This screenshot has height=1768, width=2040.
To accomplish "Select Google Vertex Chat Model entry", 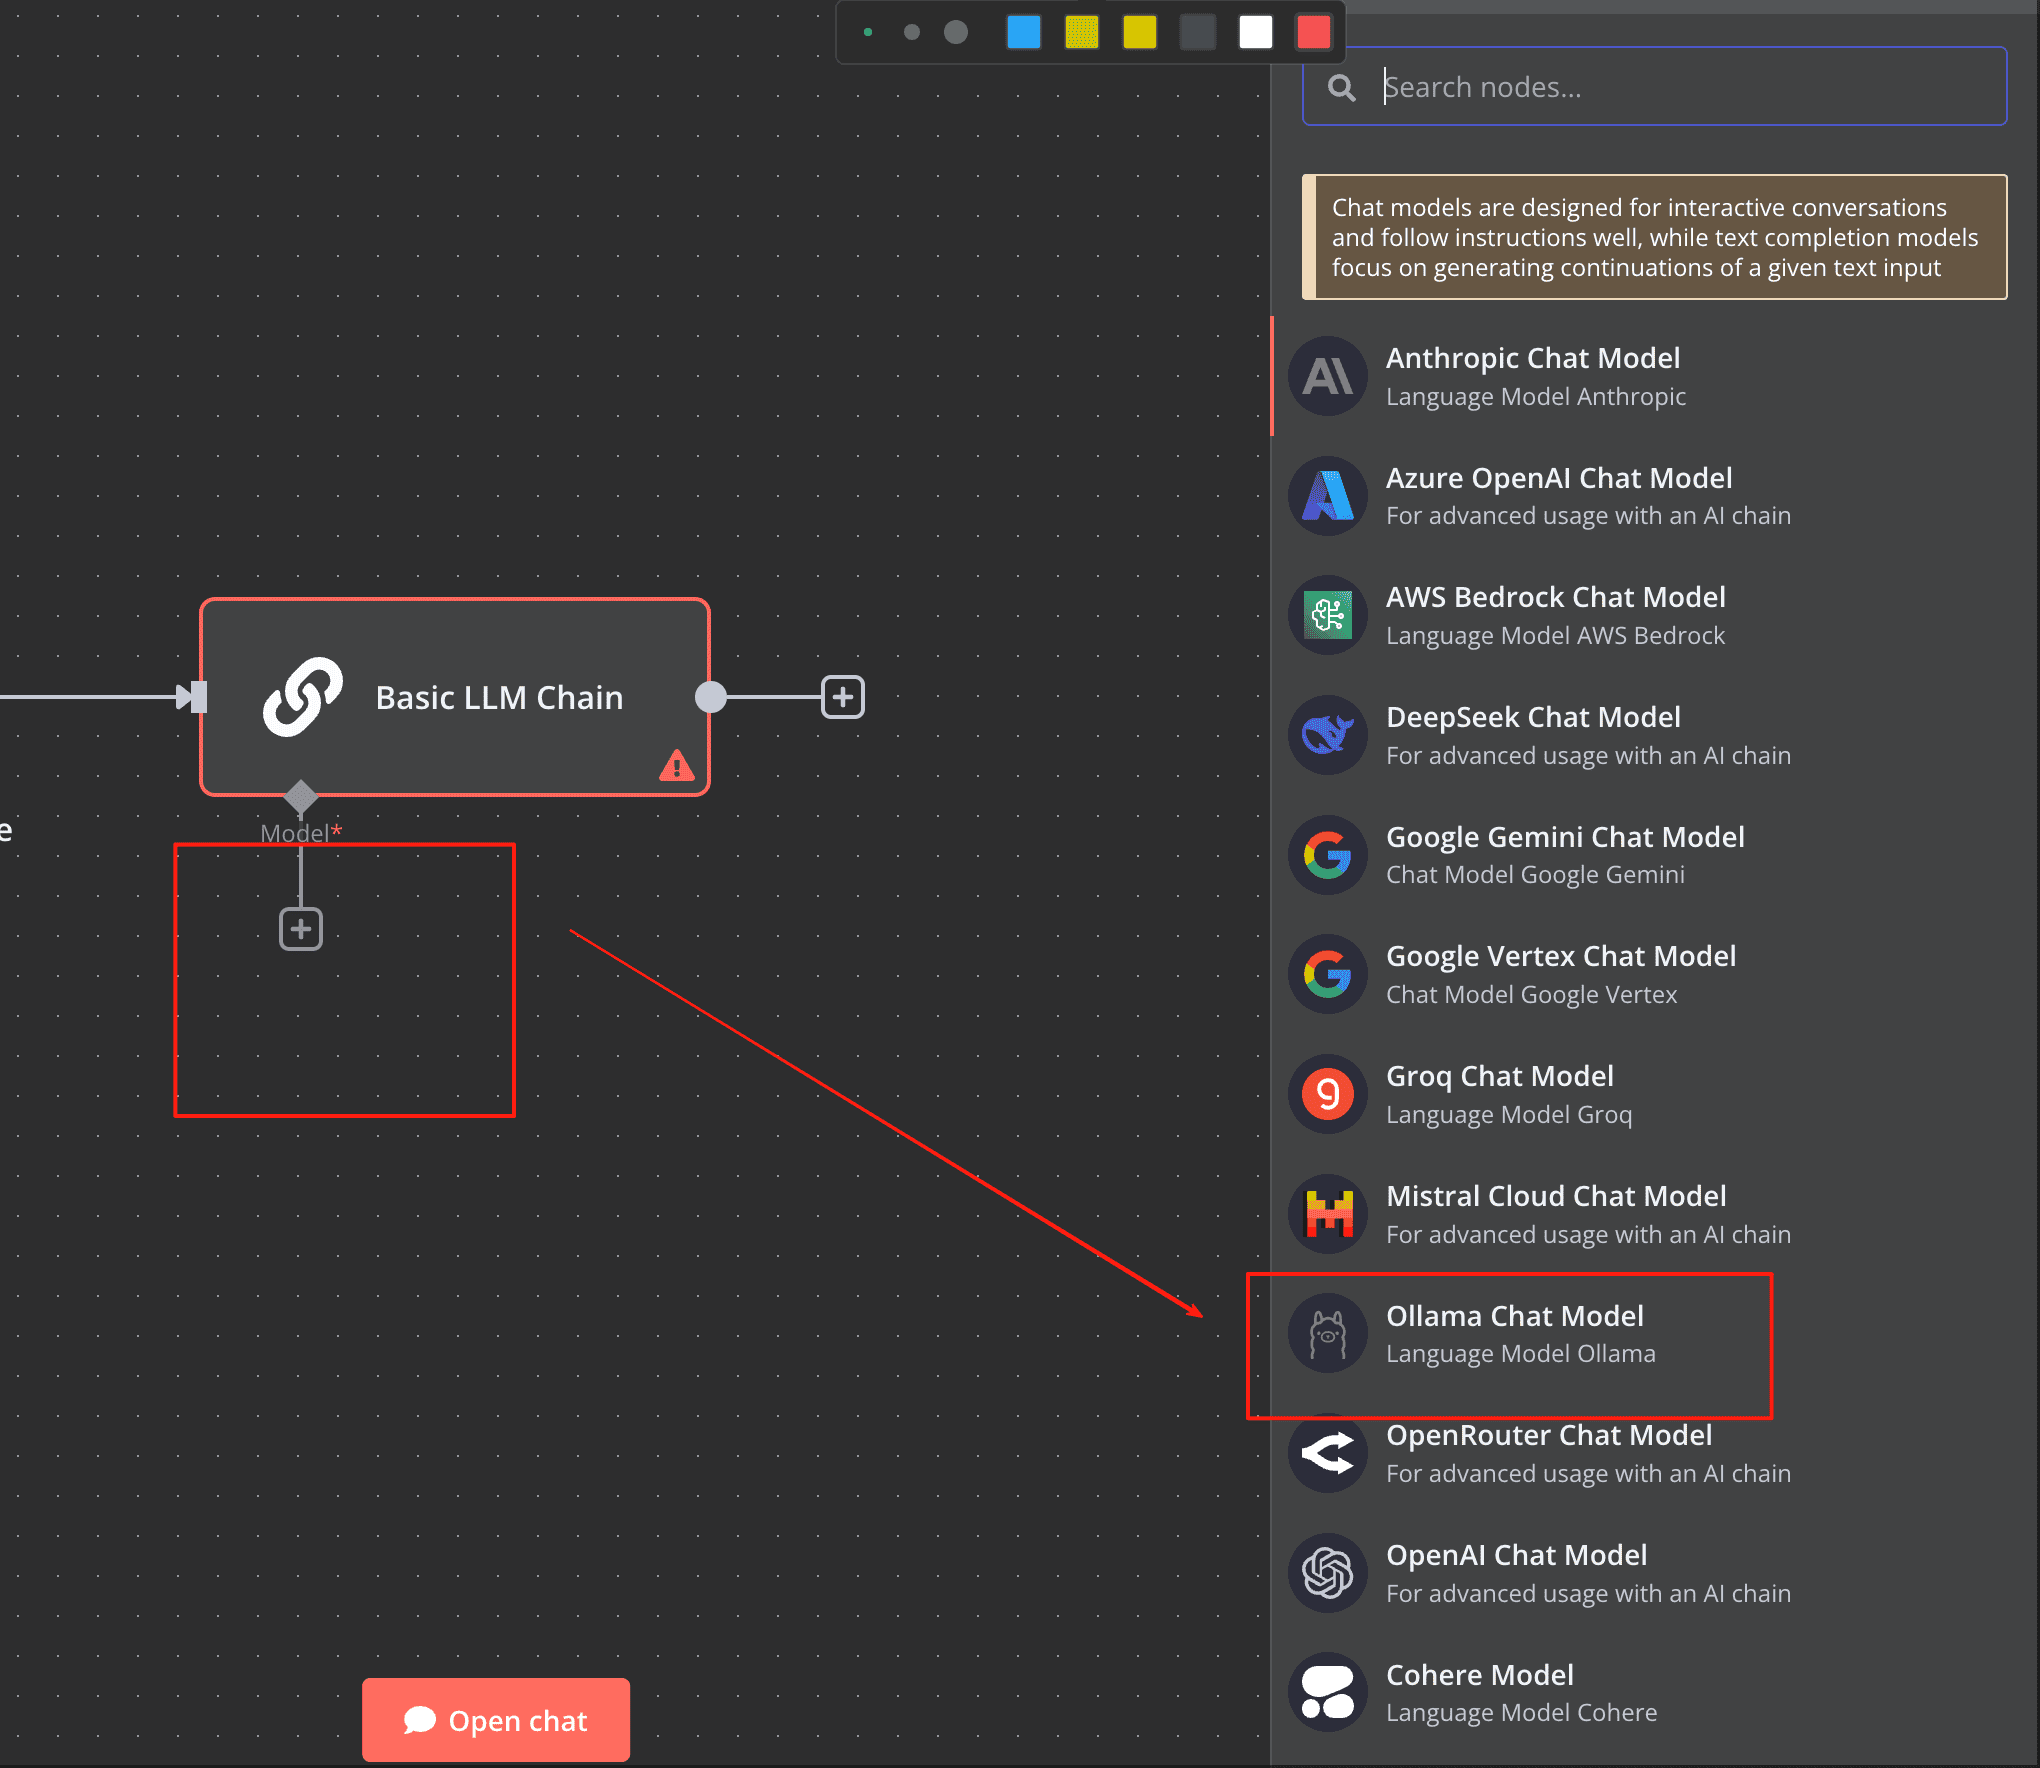I will click(1560, 974).
